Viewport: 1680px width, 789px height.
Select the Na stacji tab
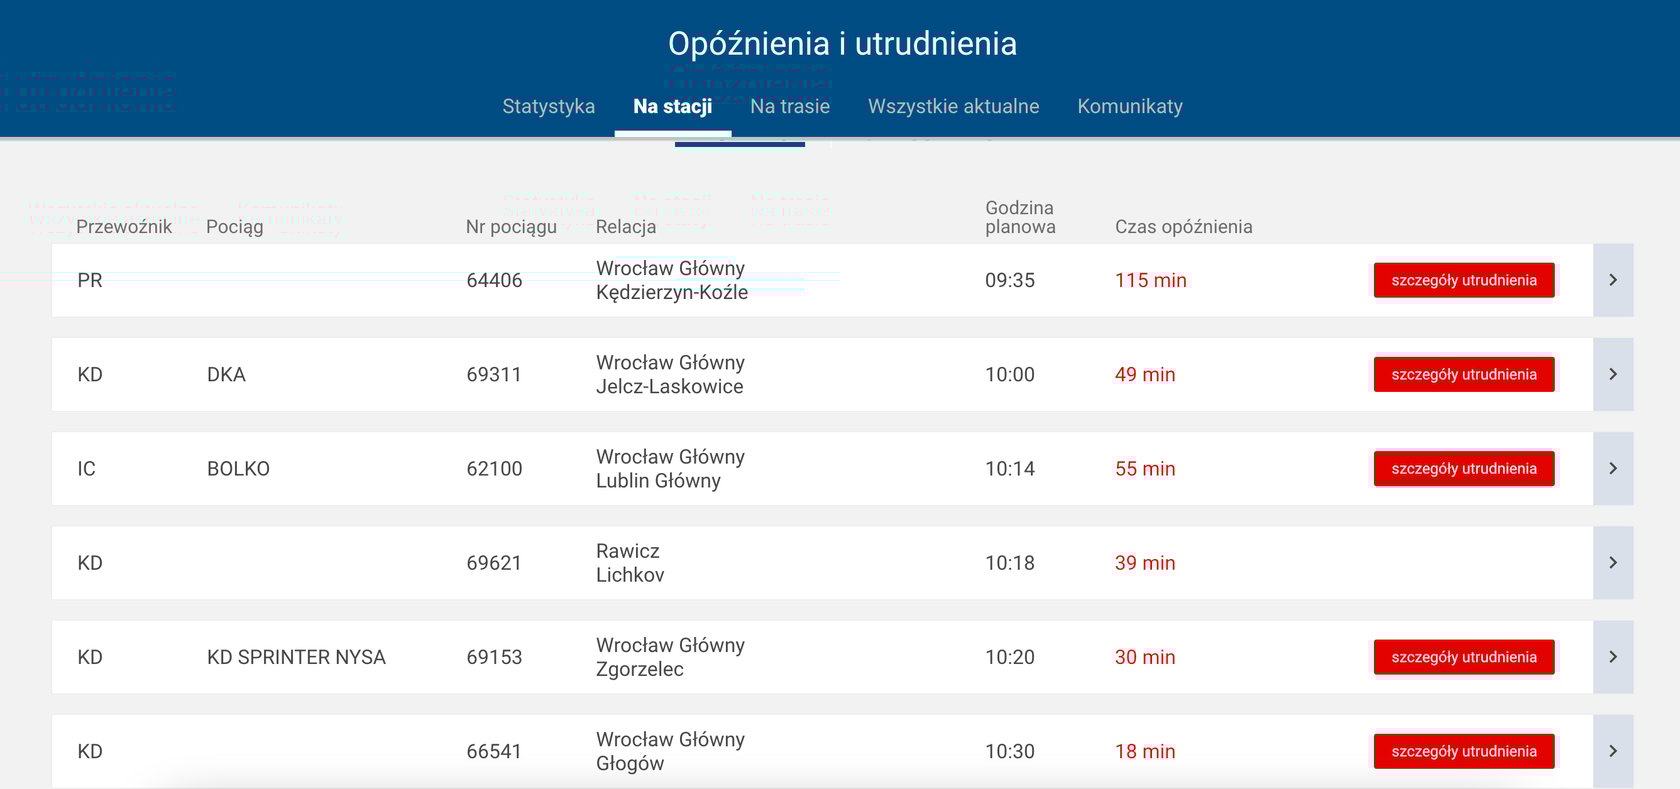pyautogui.click(x=673, y=106)
